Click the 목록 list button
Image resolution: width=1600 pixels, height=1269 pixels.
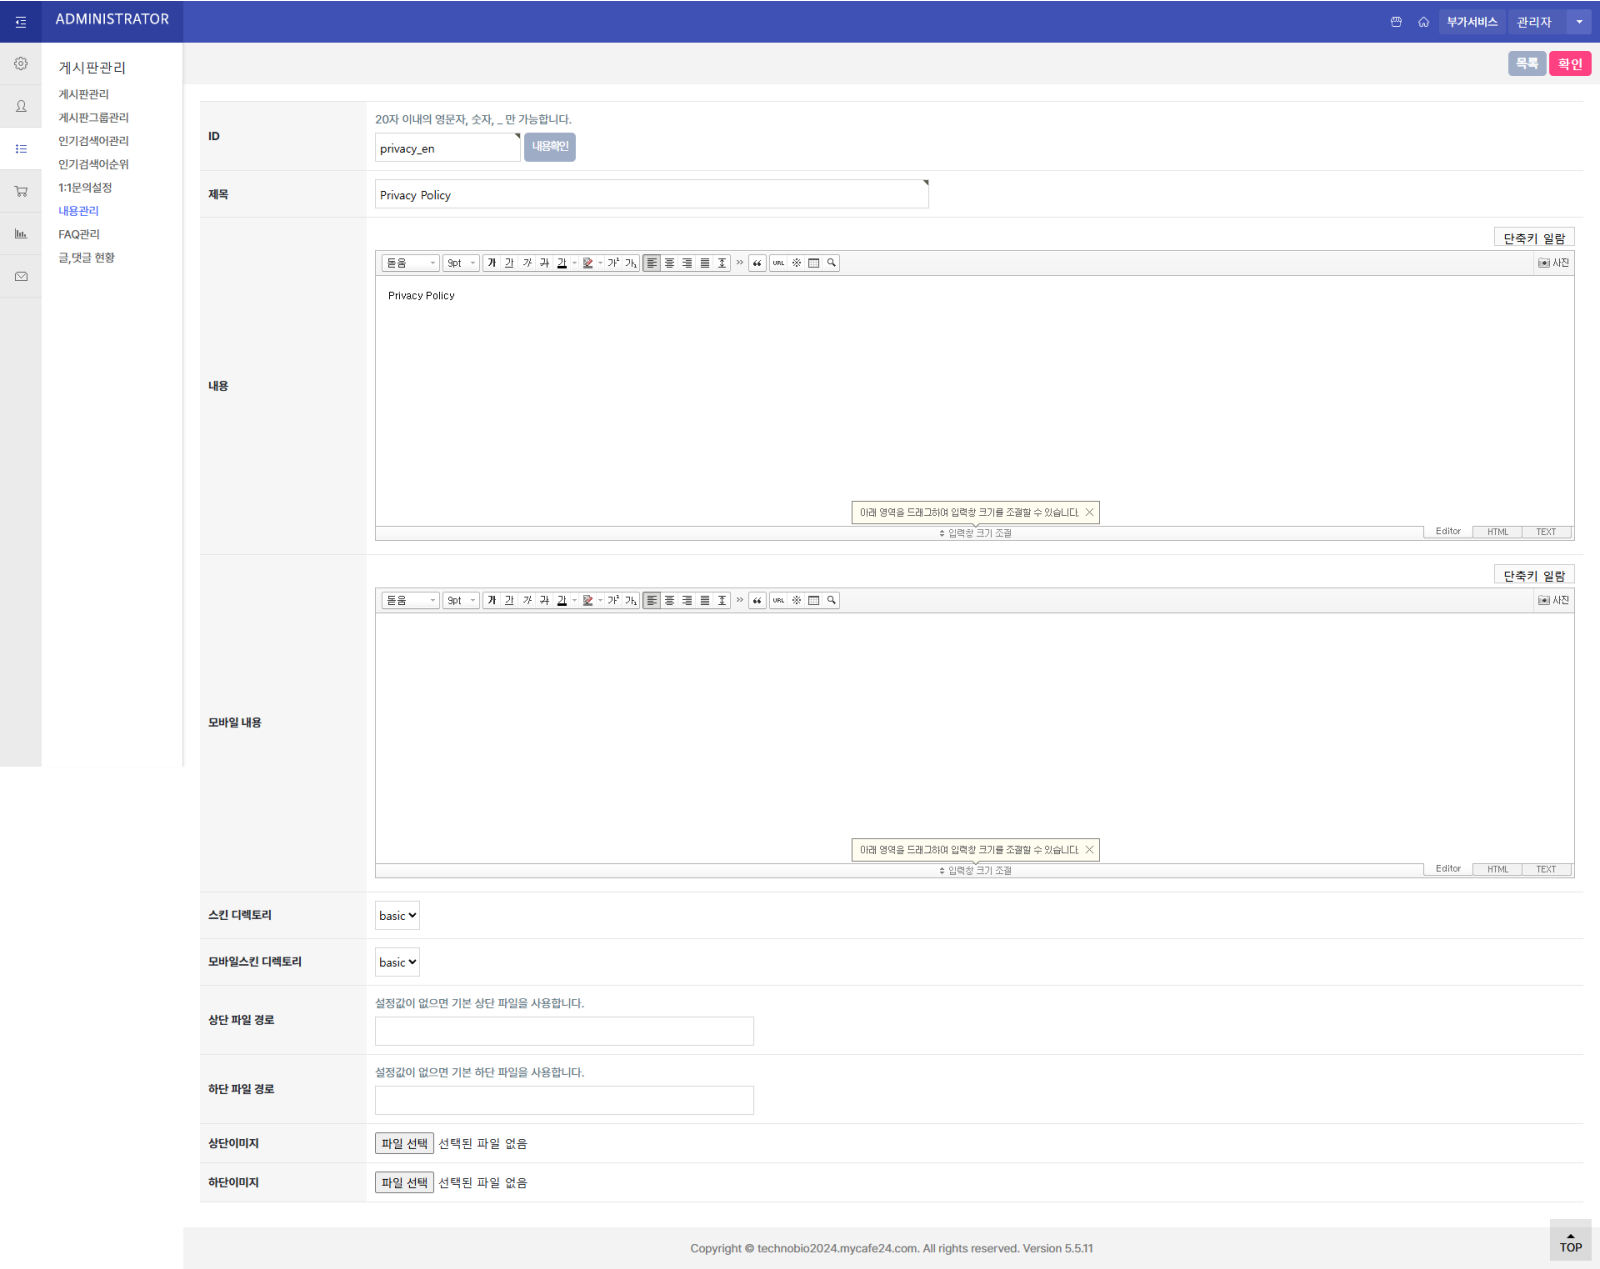pyautogui.click(x=1527, y=64)
